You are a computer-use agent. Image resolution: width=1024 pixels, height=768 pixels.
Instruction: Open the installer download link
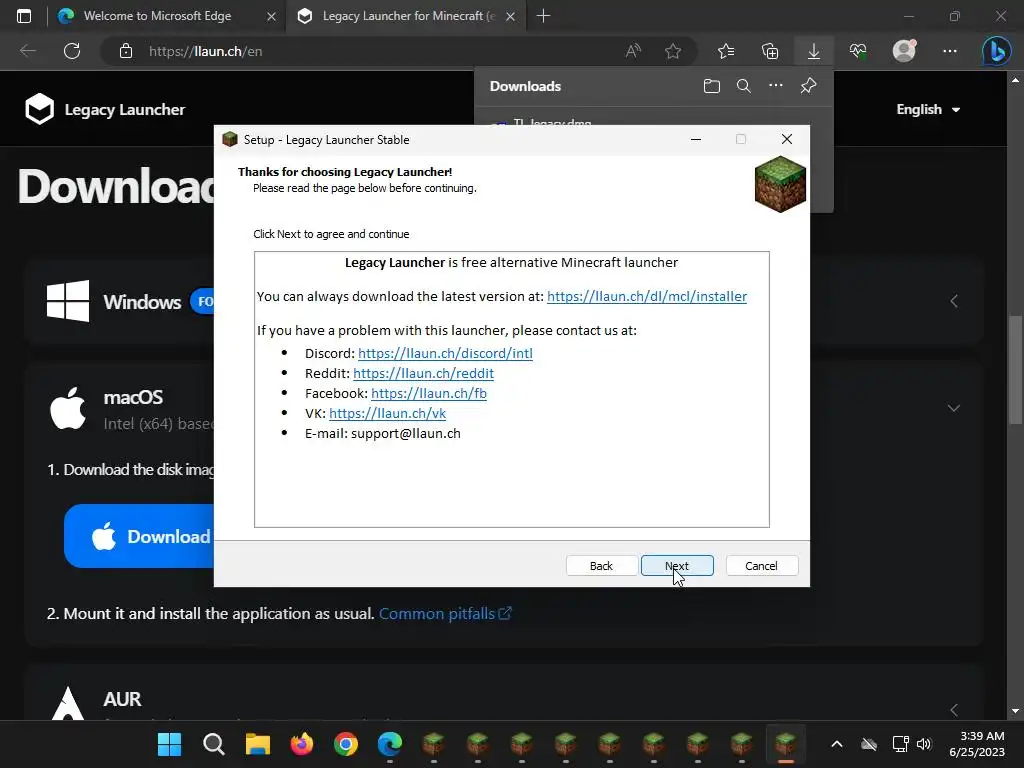pyautogui.click(x=647, y=296)
